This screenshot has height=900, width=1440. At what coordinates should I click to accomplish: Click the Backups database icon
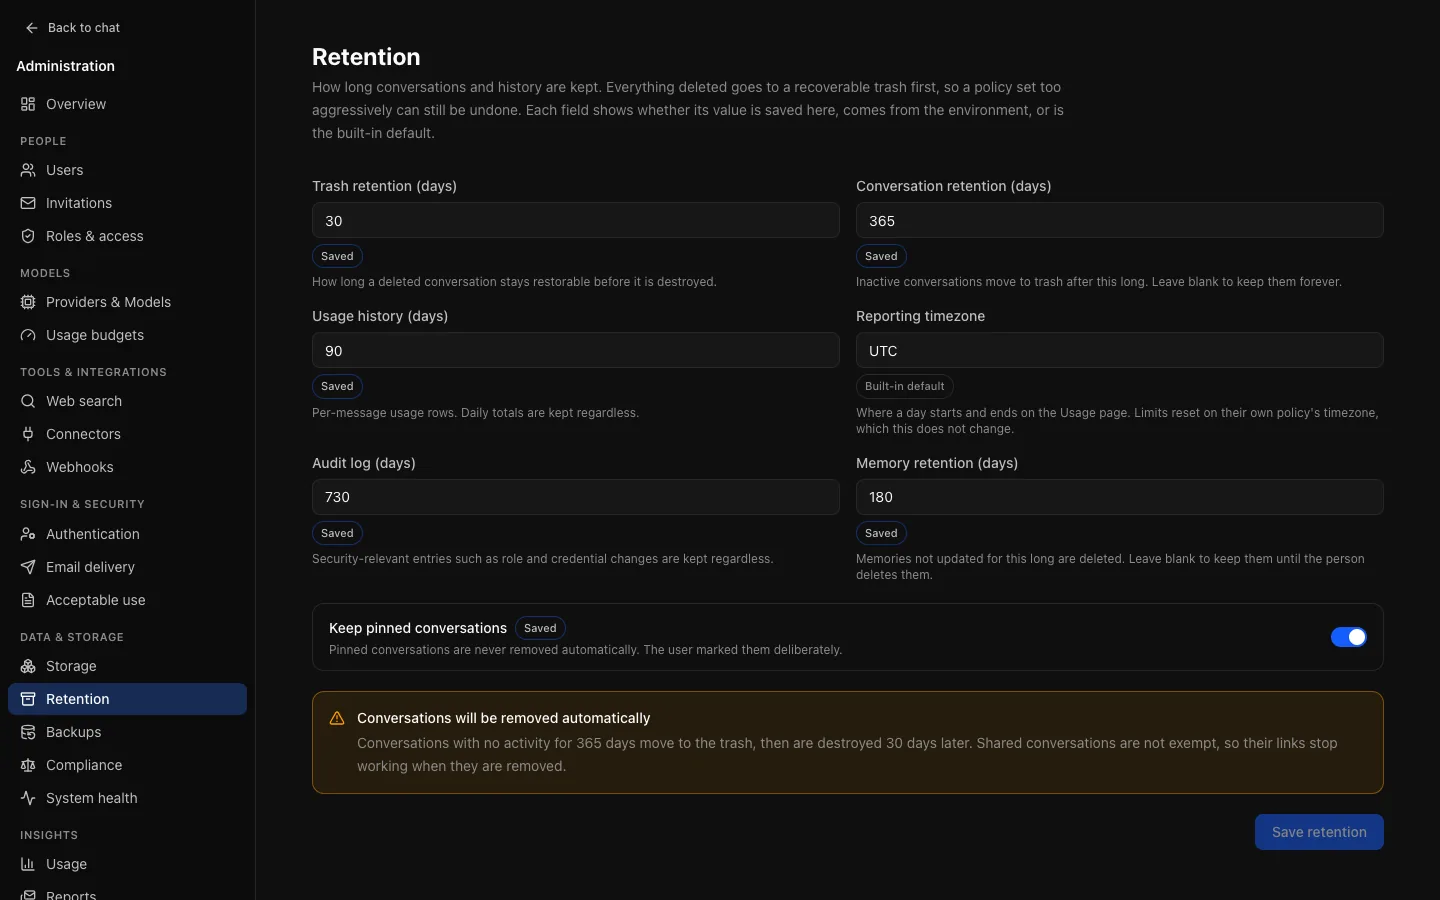coord(28,732)
